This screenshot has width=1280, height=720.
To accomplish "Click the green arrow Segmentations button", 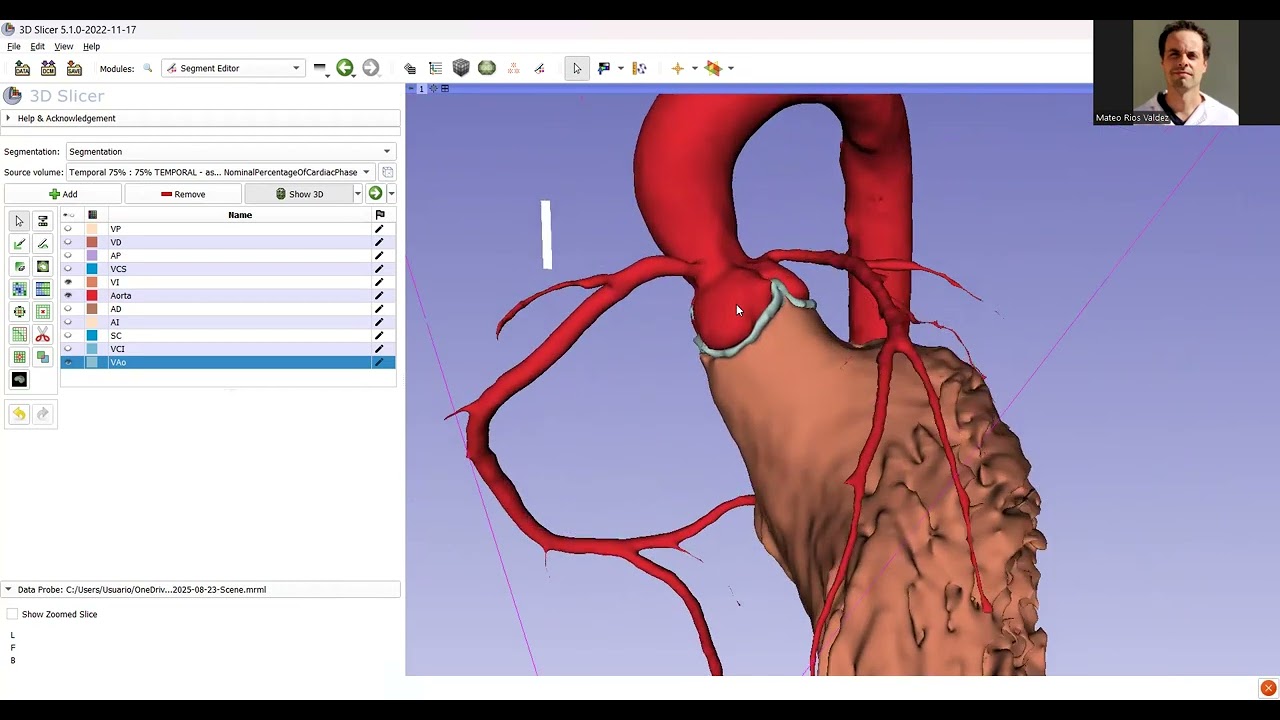I will click(375, 193).
